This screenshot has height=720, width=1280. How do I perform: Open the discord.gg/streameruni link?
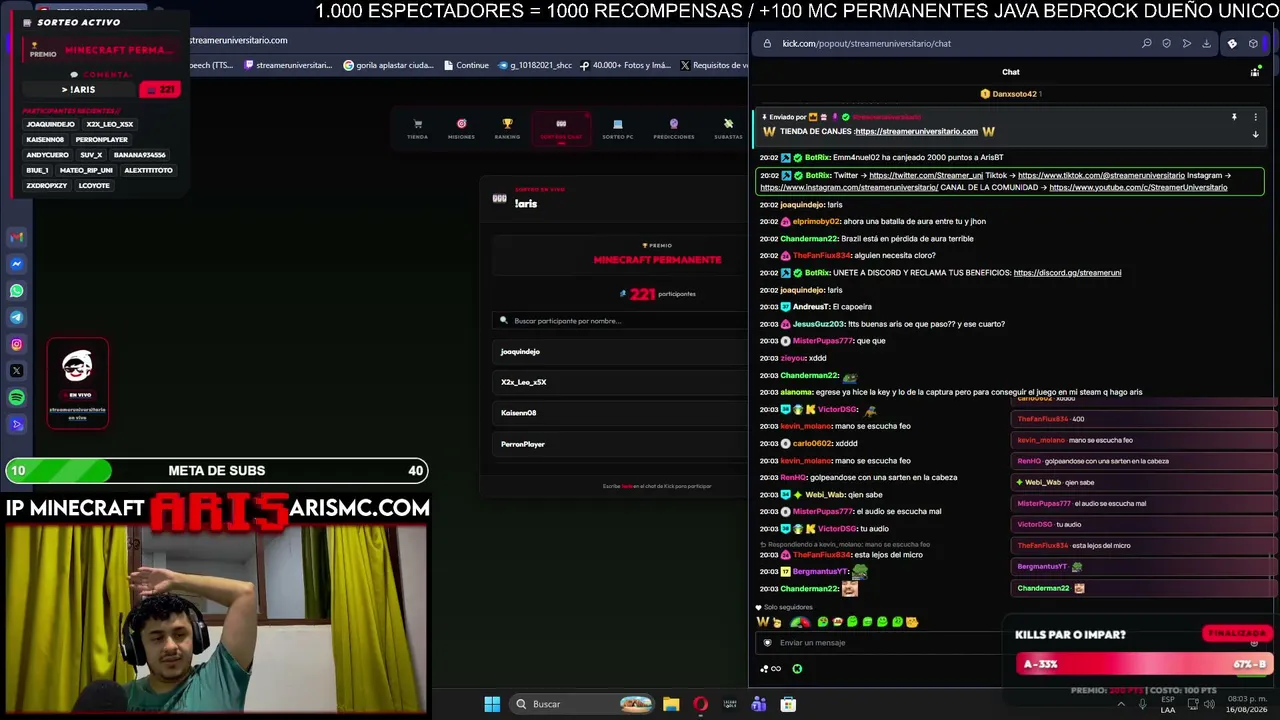pos(1067,273)
